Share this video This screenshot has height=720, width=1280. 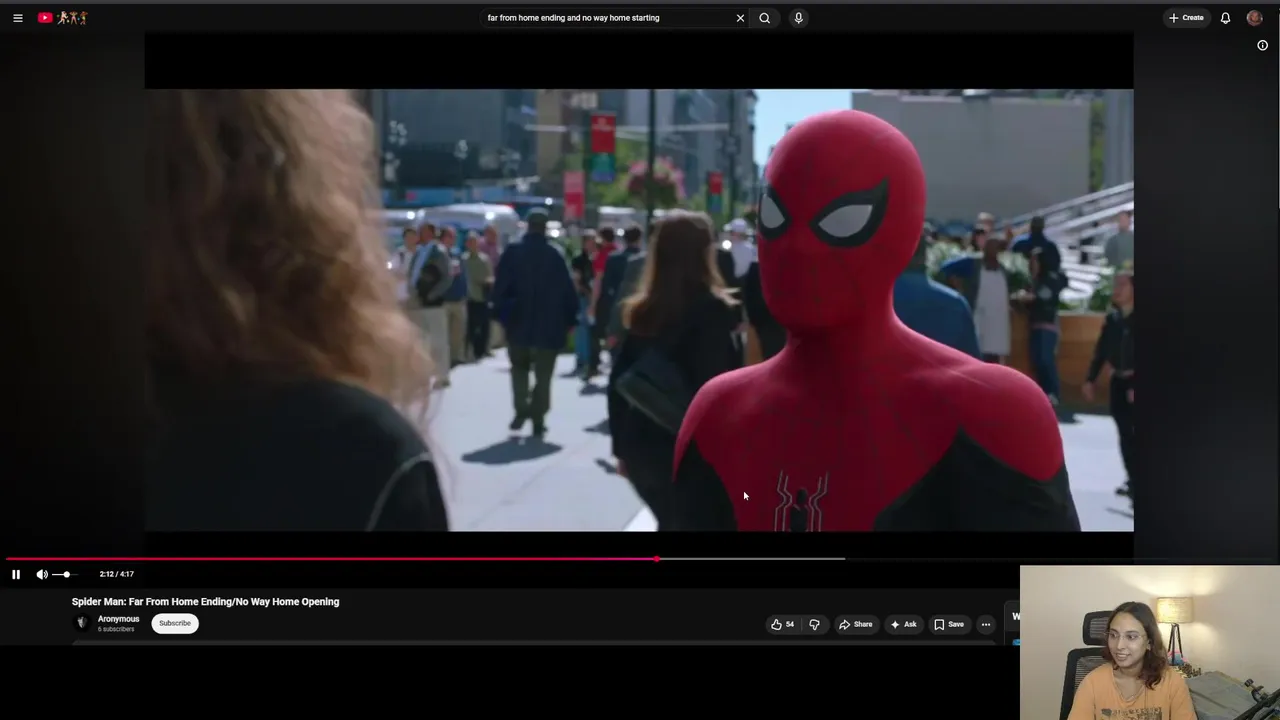pyautogui.click(x=855, y=624)
